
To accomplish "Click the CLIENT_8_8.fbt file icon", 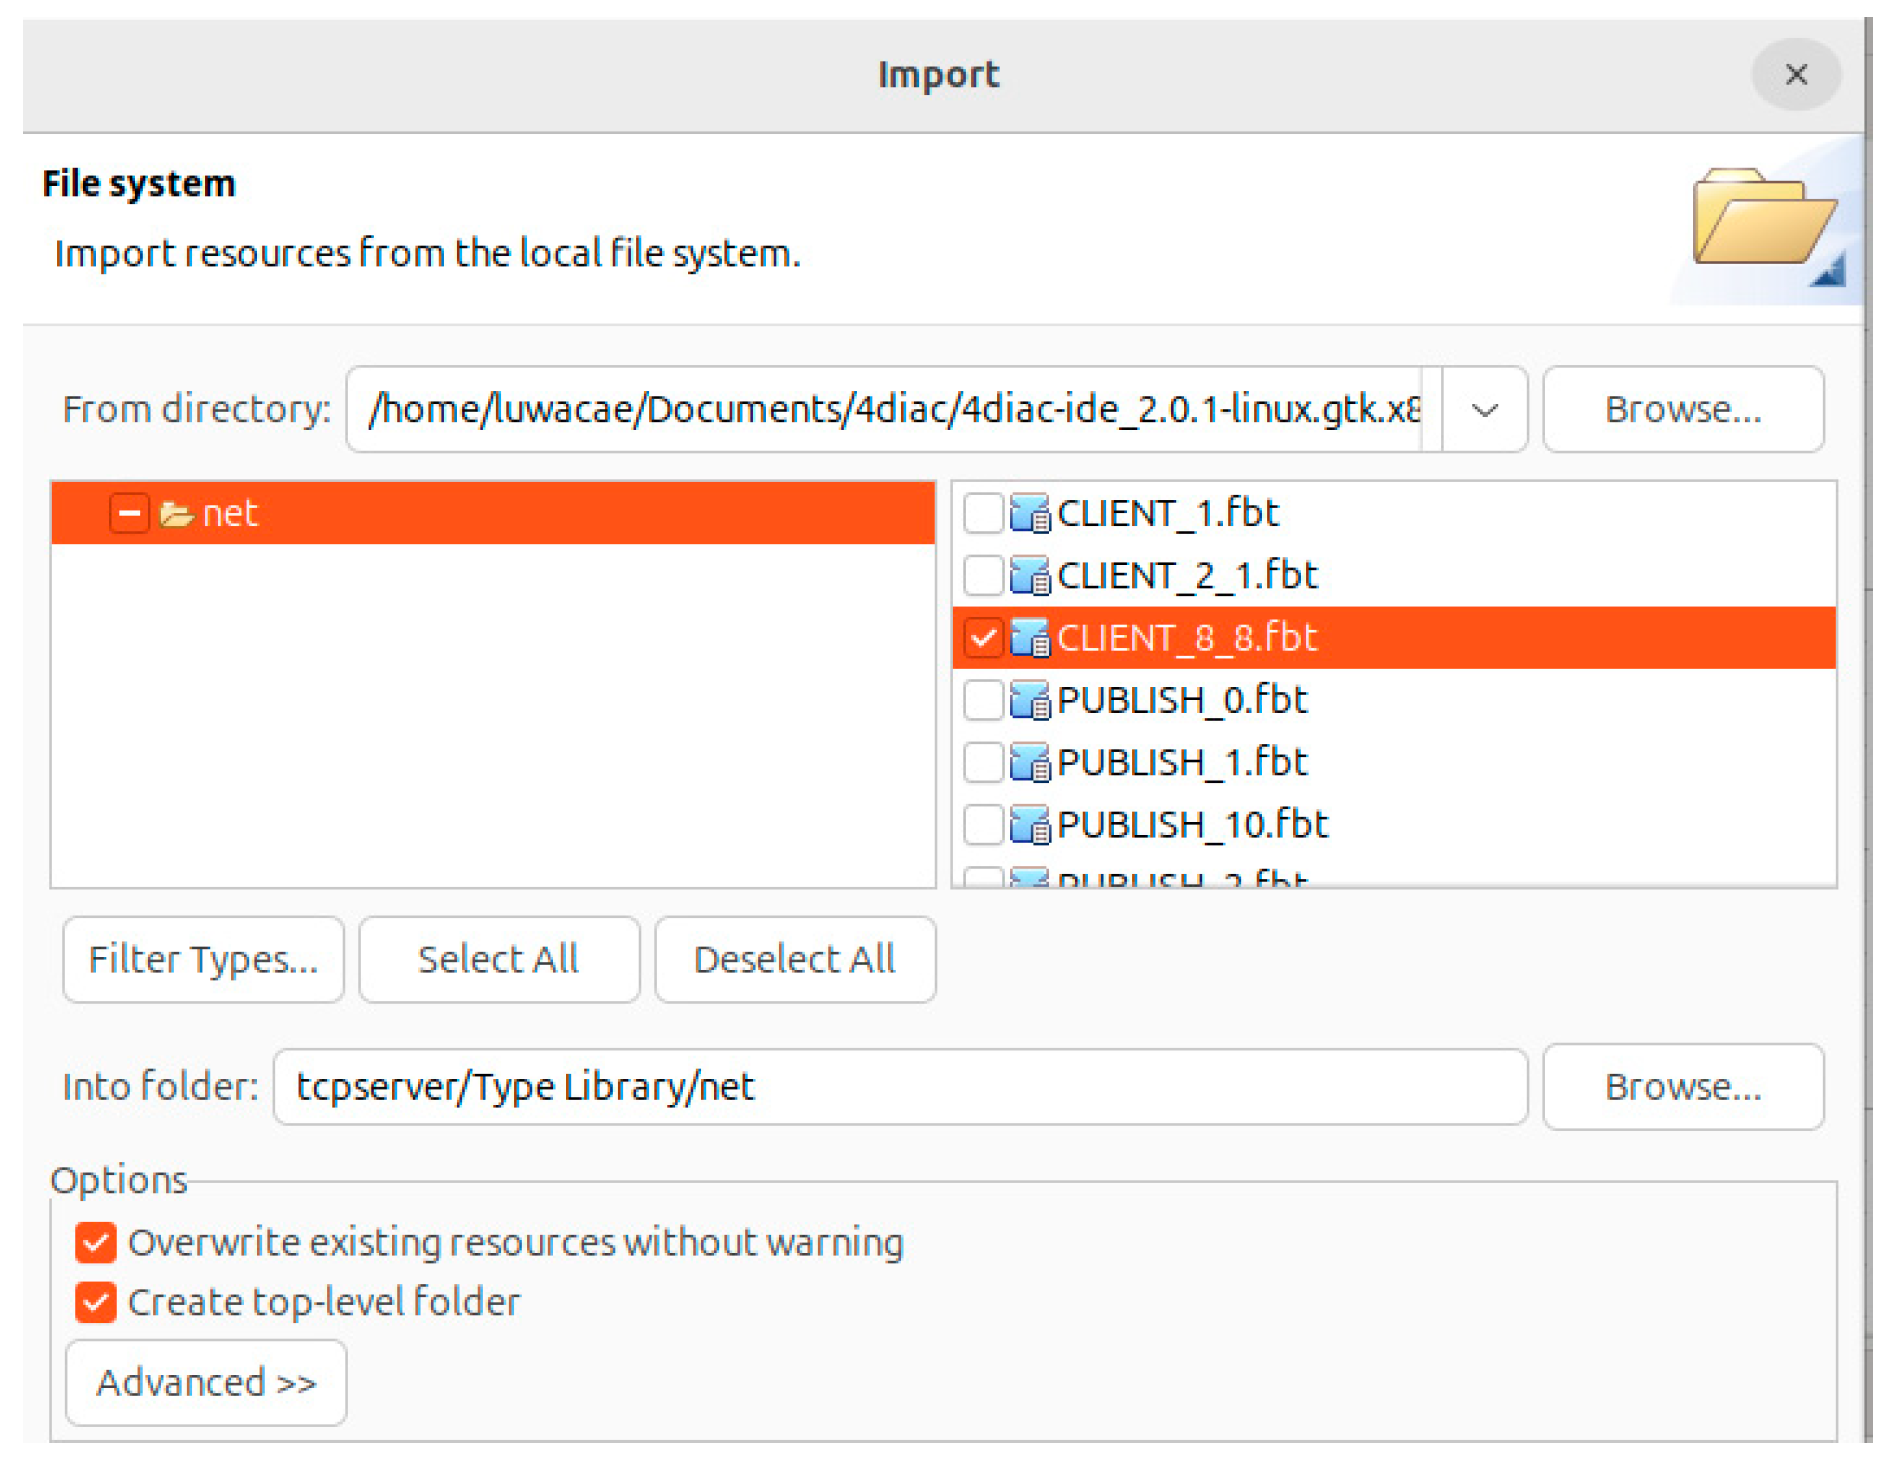I will click(x=1029, y=637).
